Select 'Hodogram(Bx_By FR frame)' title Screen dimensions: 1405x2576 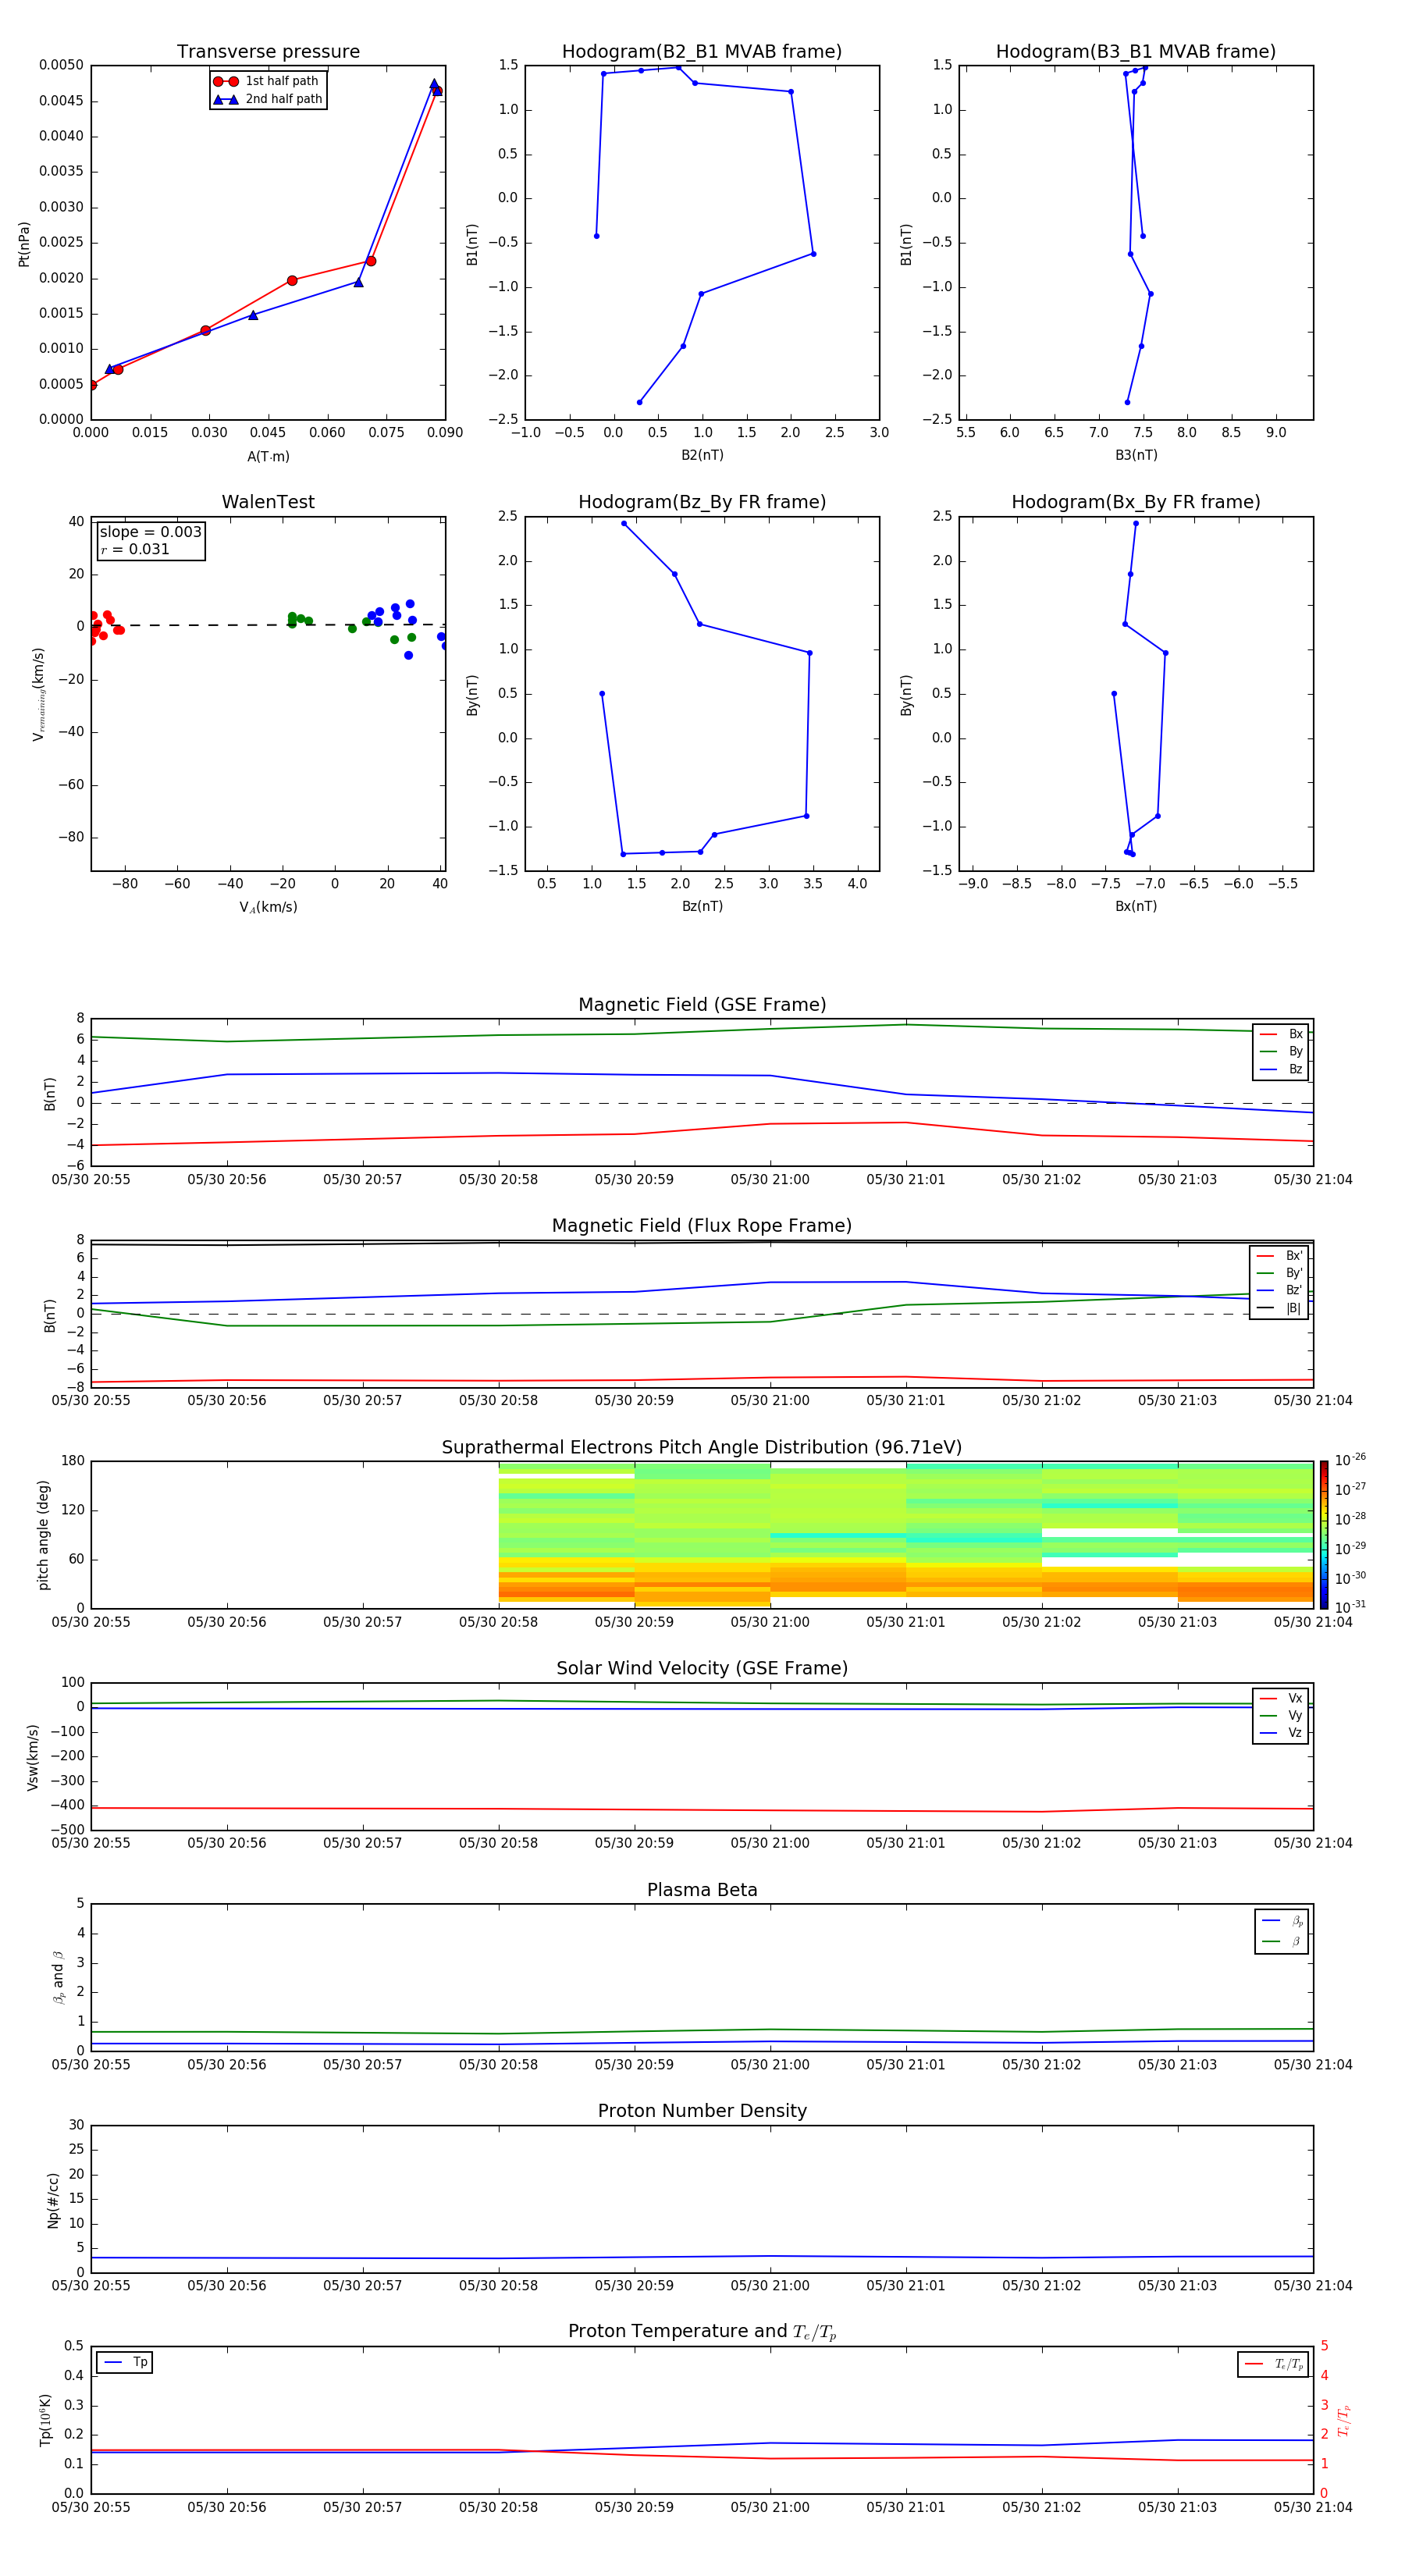click(1136, 502)
